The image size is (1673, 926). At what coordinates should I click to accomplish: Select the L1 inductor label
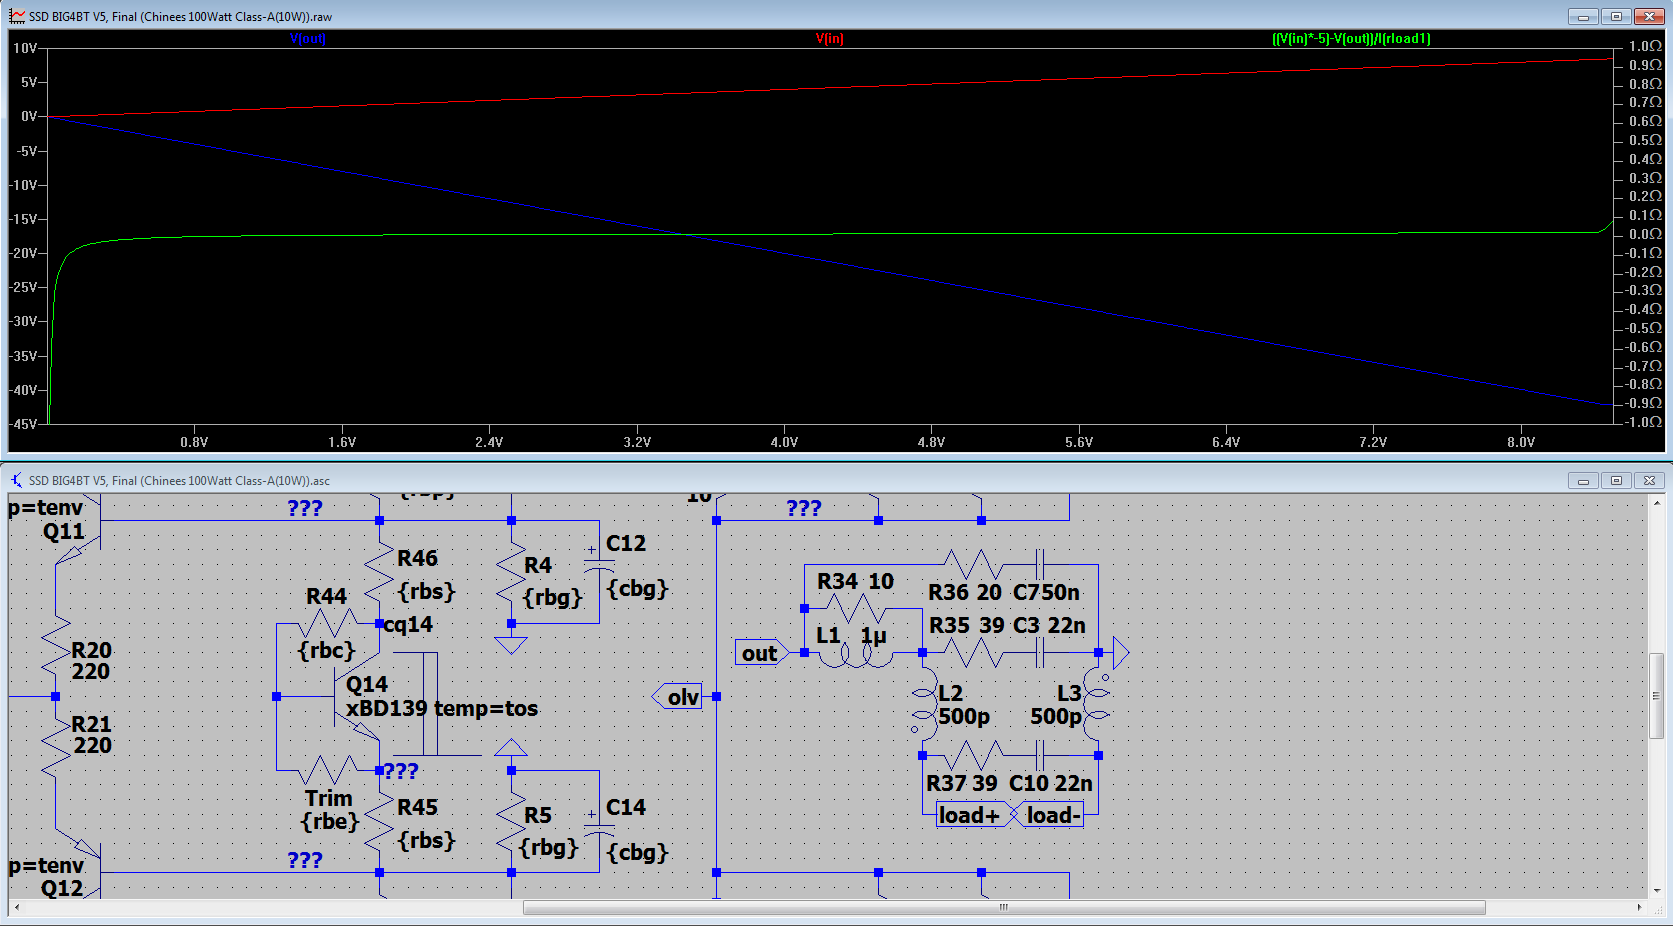(828, 635)
